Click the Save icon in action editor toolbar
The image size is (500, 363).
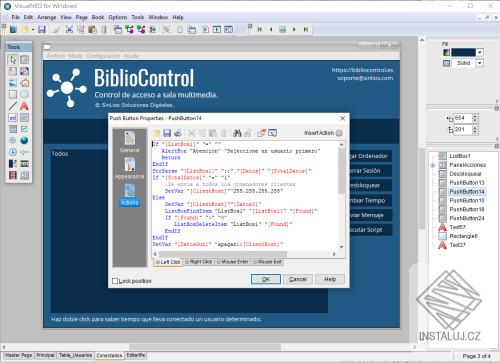click(167, 133)
